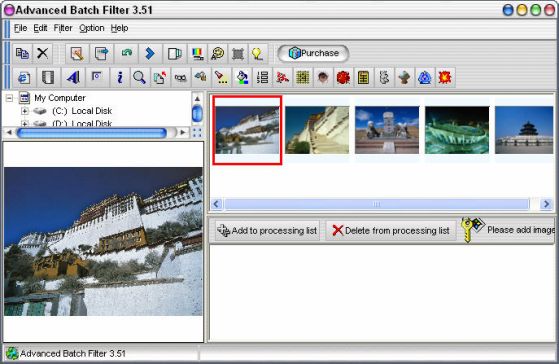Open the Option menu
The image size is (559, 364).
[92, 28]
